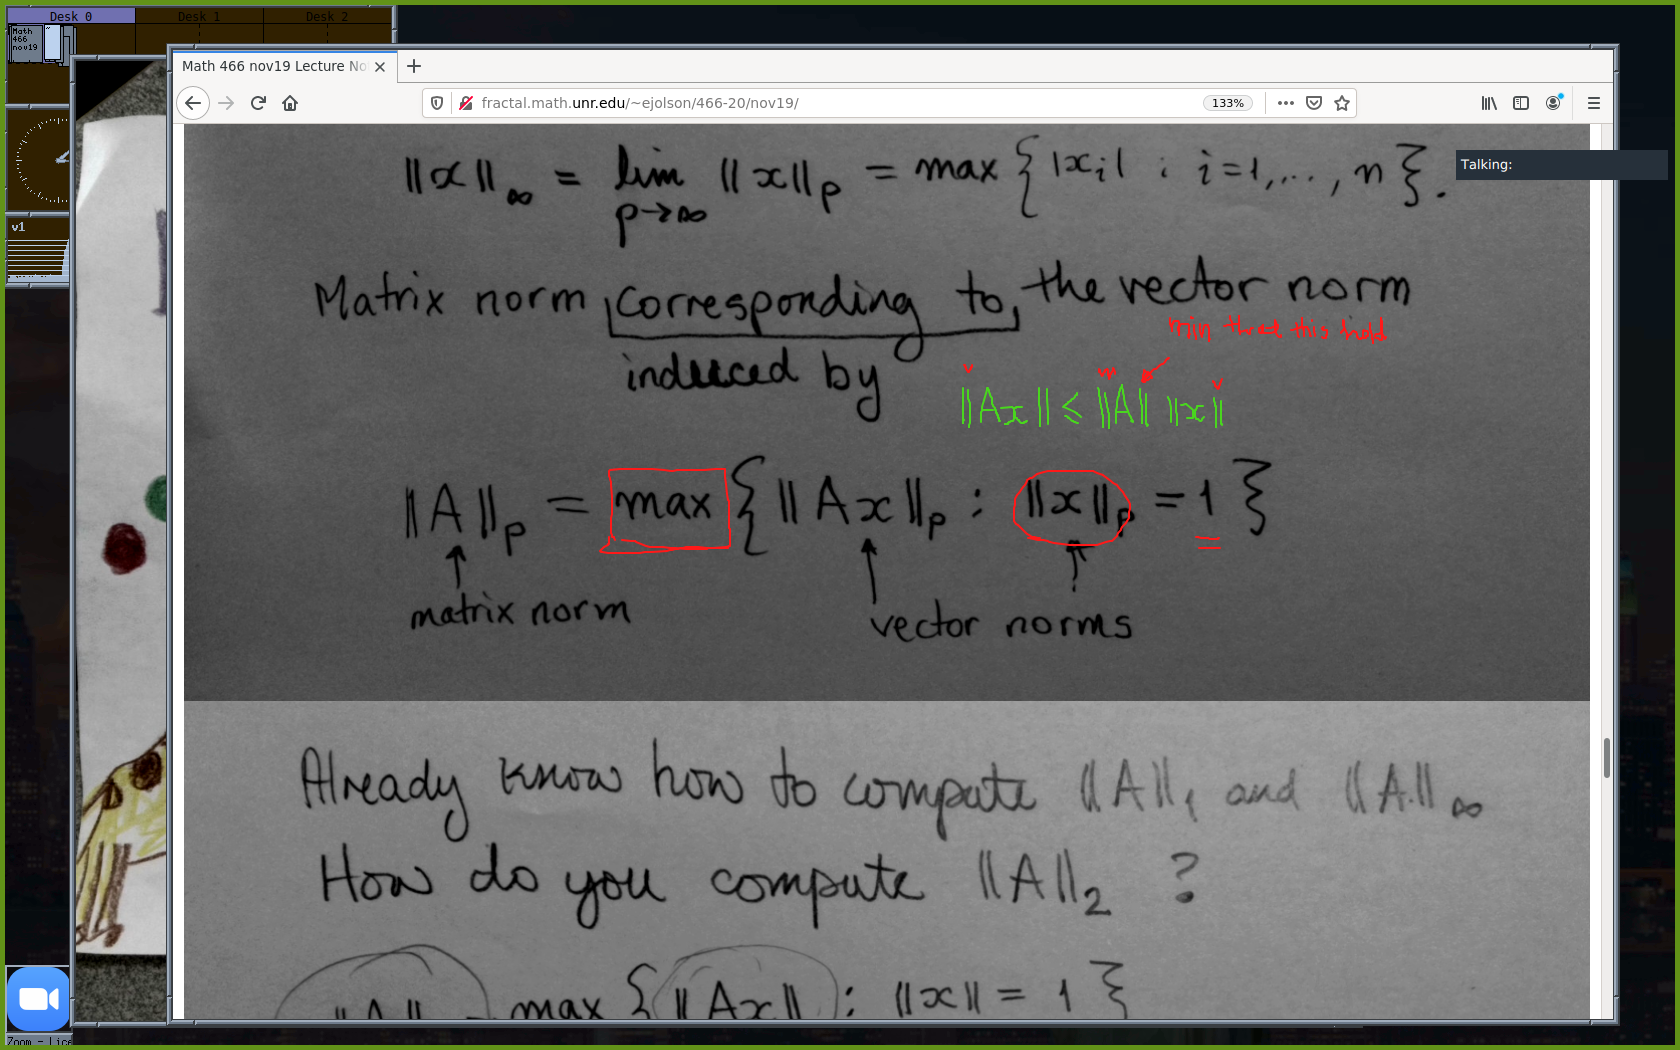
Task: Open Firefox account menu
Action: coord(1553,103)
